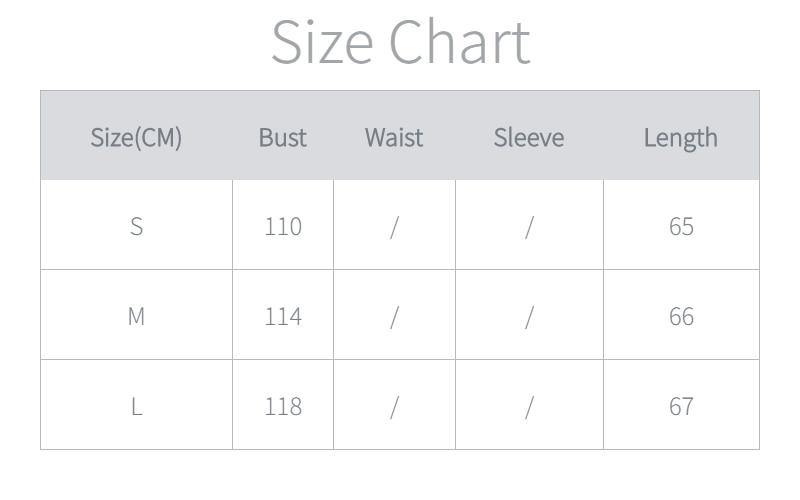
Task: Click the waist cell for size S
Action: [394, 226]
